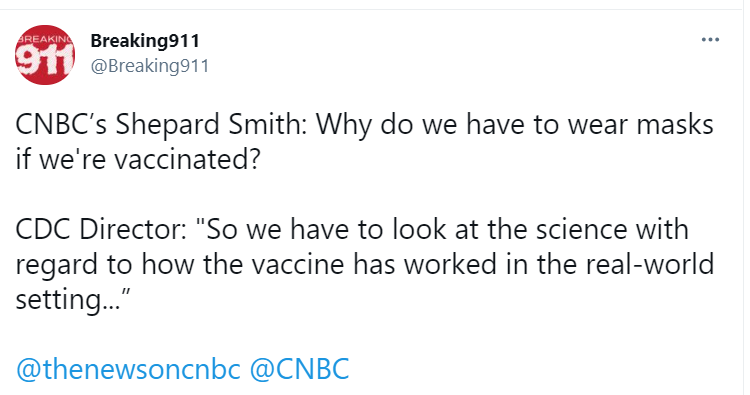Viewport: 750px width, 395px height.
Task: Click the @Breaking911 handle below the name
Action: tap(150, 66)
